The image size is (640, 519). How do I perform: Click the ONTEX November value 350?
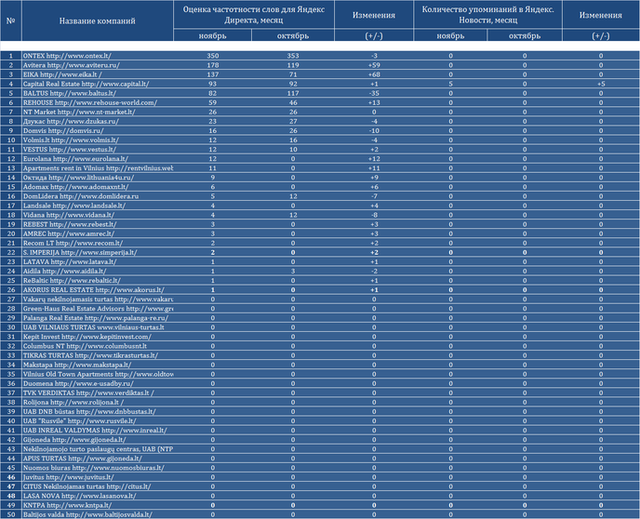pyautogui.click(x=213, y=56)
